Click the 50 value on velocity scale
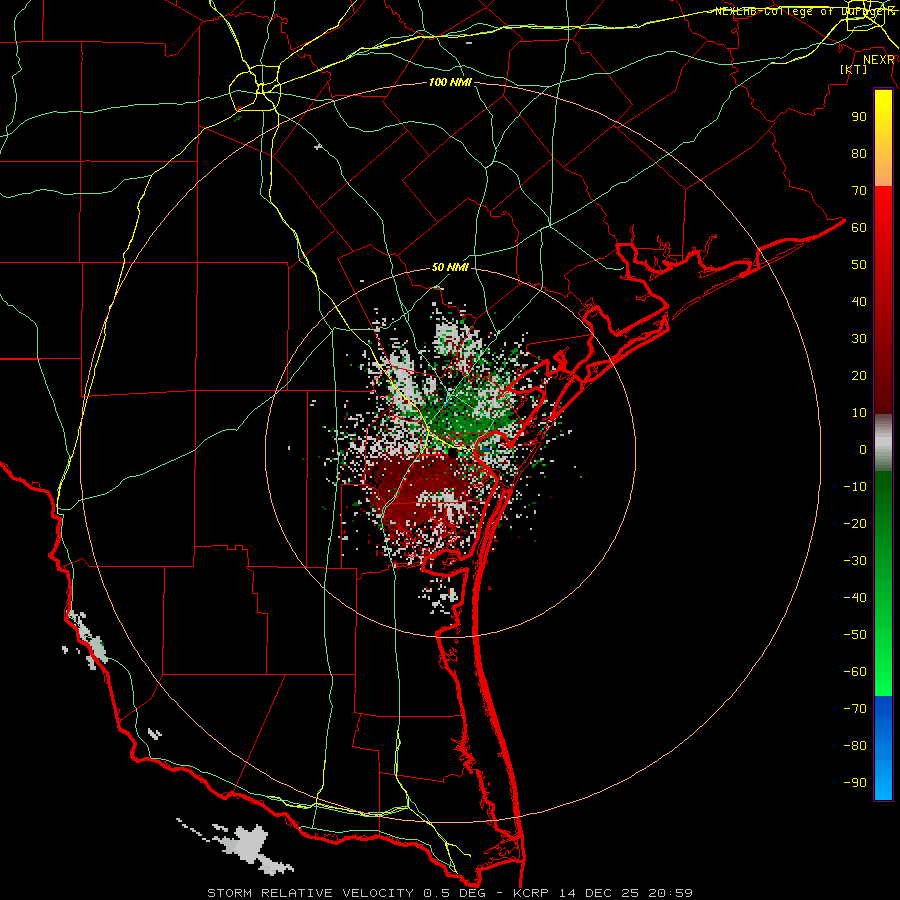900x900 pixels. point(859,265)
